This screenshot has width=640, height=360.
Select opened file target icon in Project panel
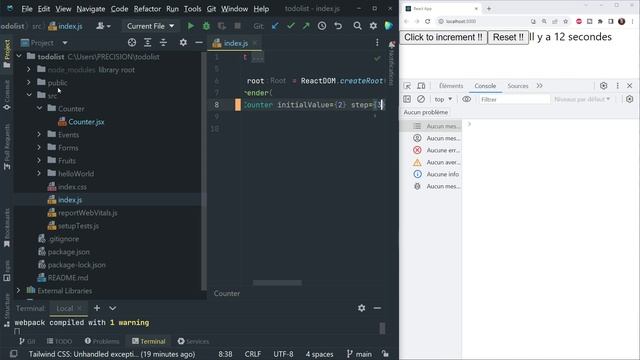(132, 42)
